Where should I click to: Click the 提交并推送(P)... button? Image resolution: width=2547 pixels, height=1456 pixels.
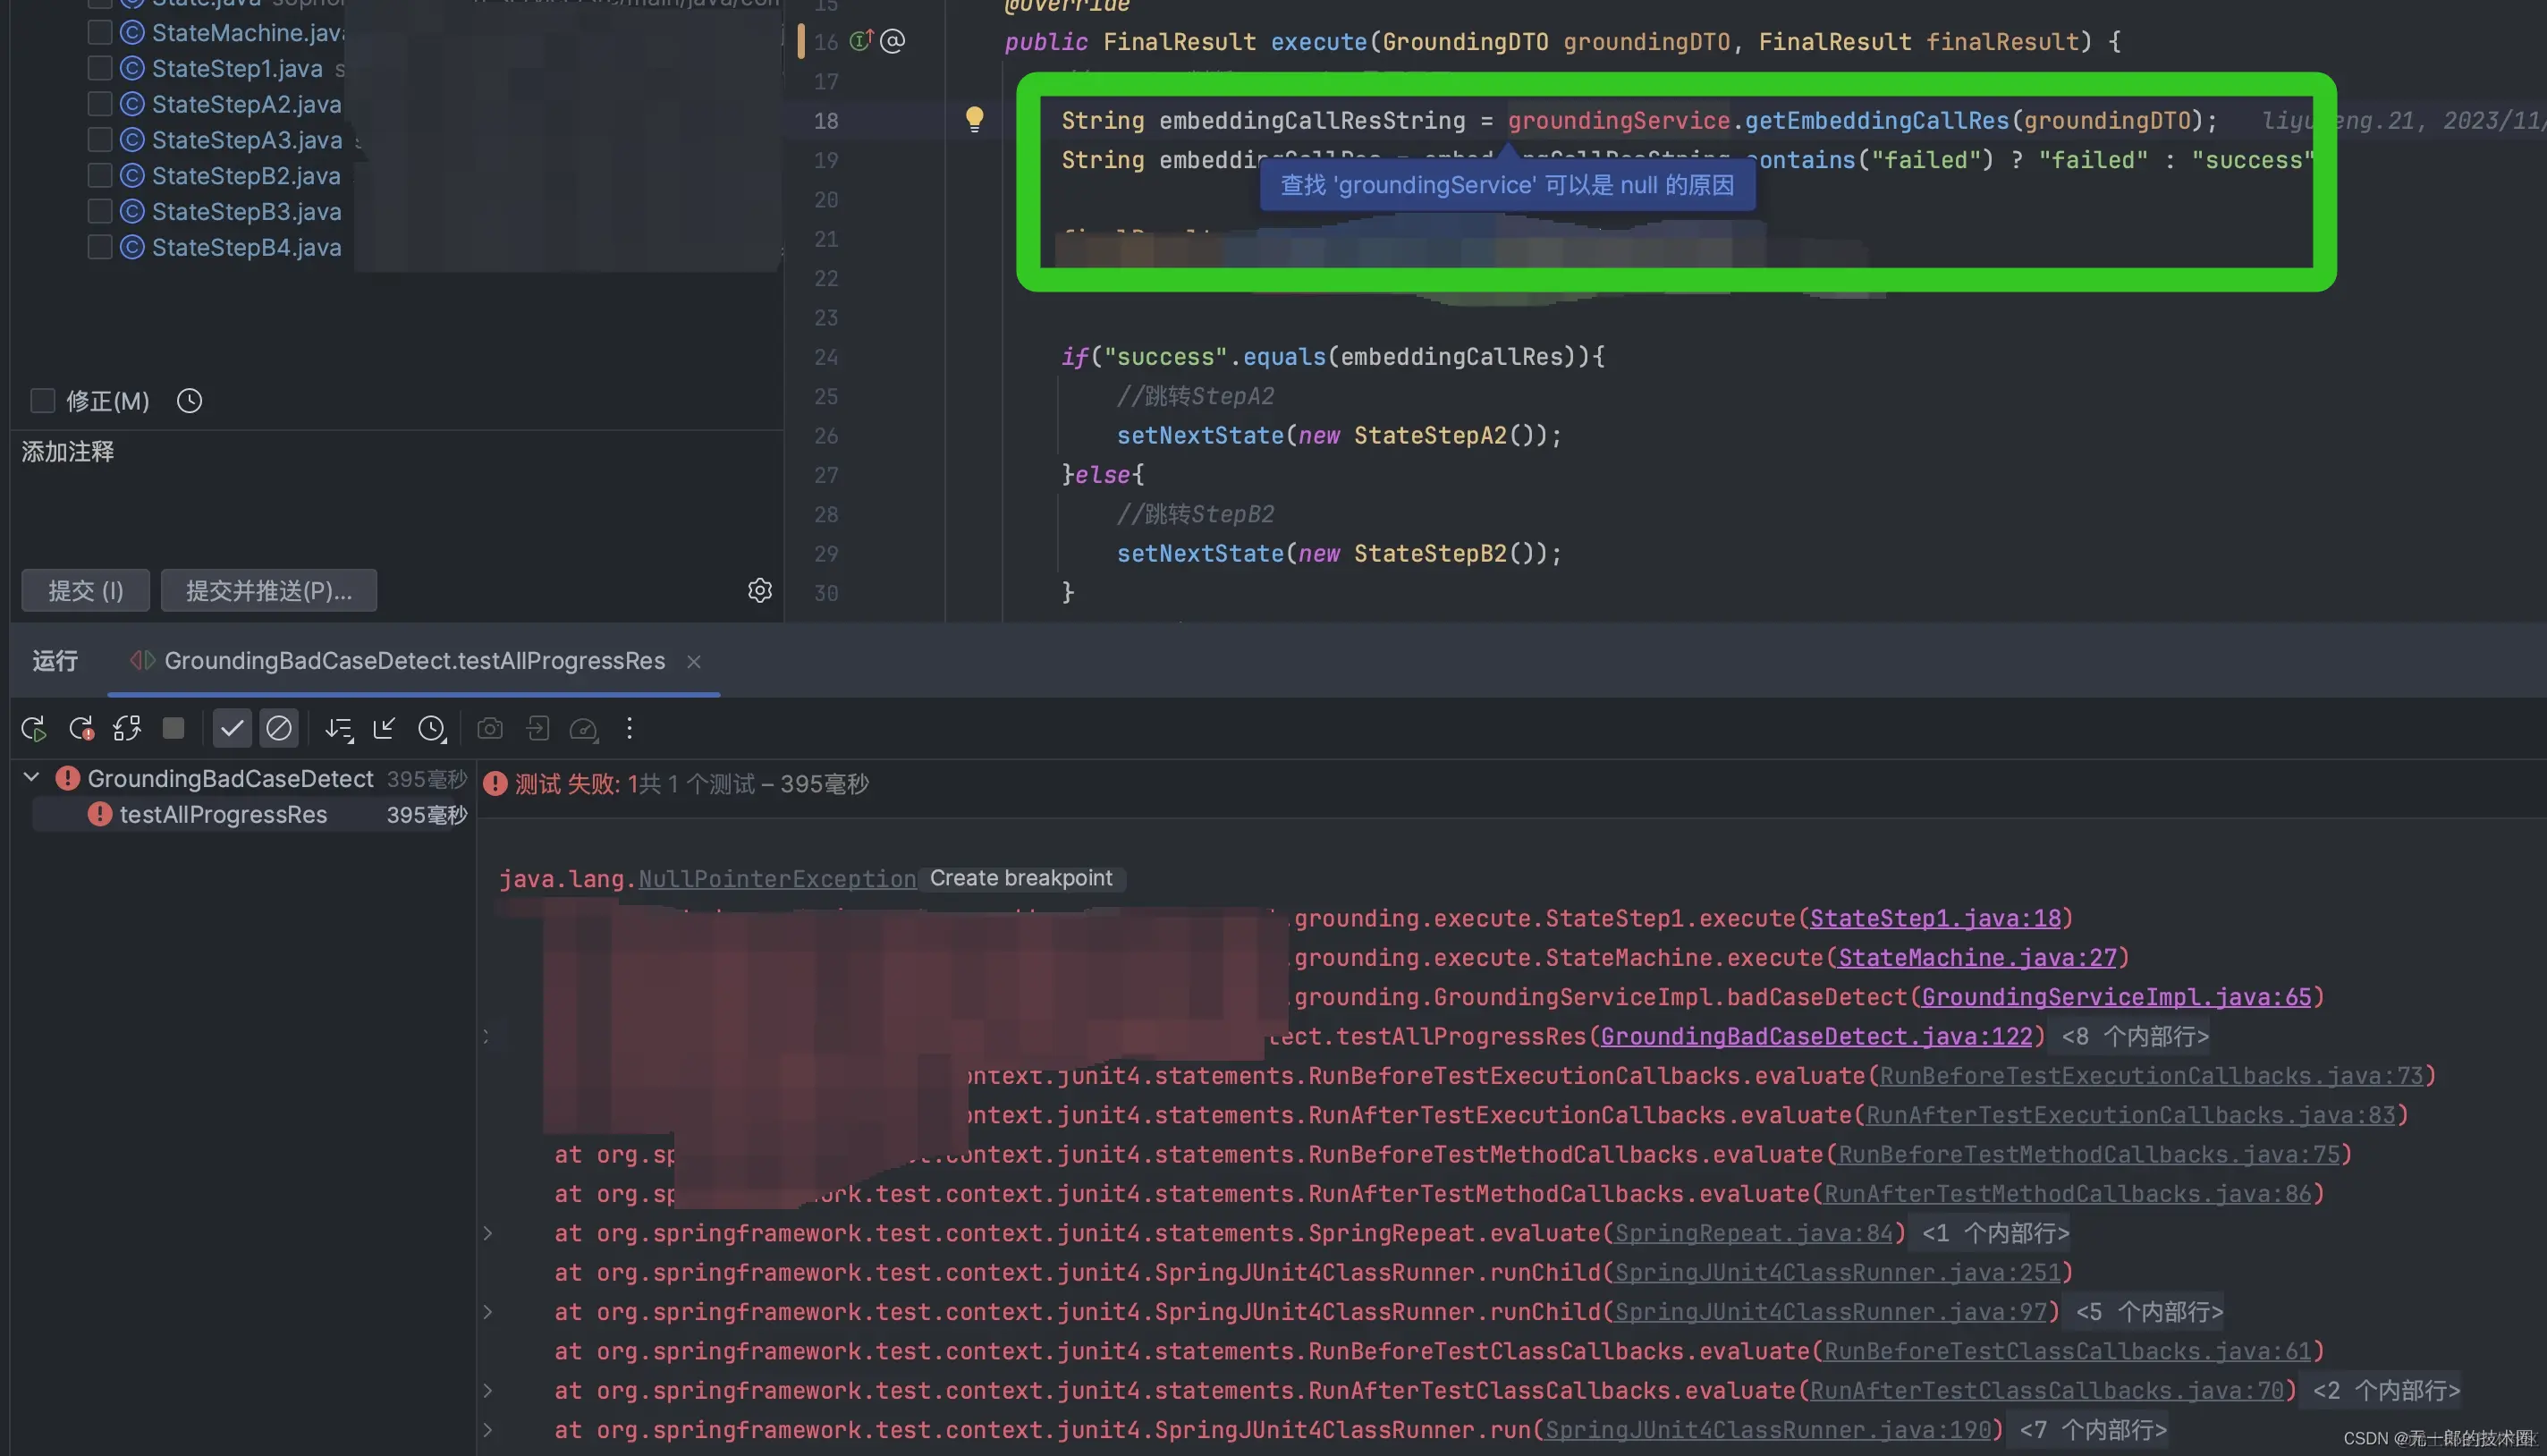pos(268,591)
